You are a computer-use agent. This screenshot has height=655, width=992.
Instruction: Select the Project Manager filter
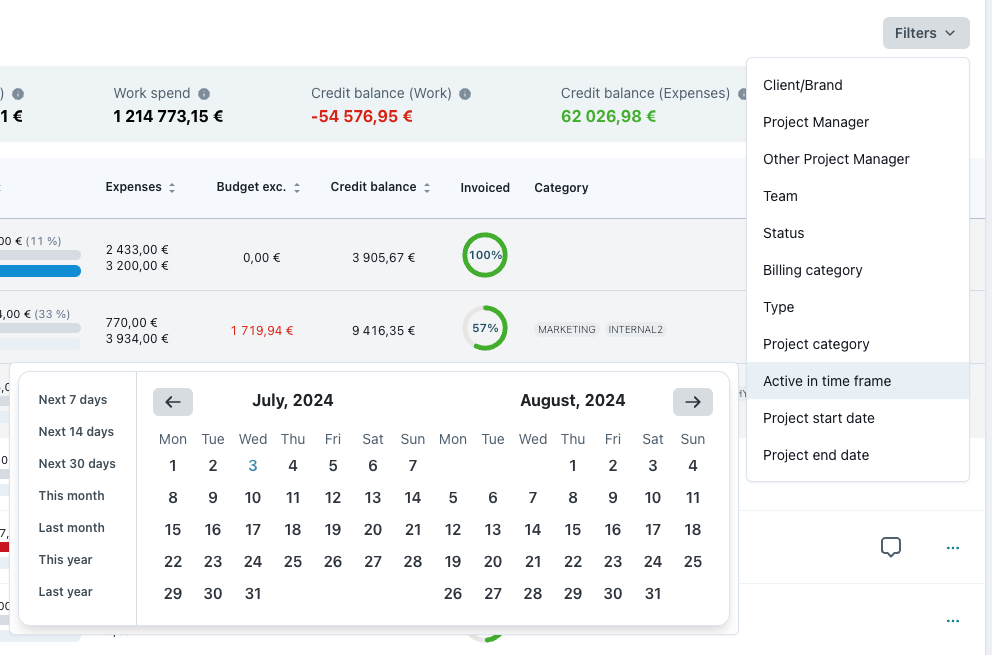[858, 122]
